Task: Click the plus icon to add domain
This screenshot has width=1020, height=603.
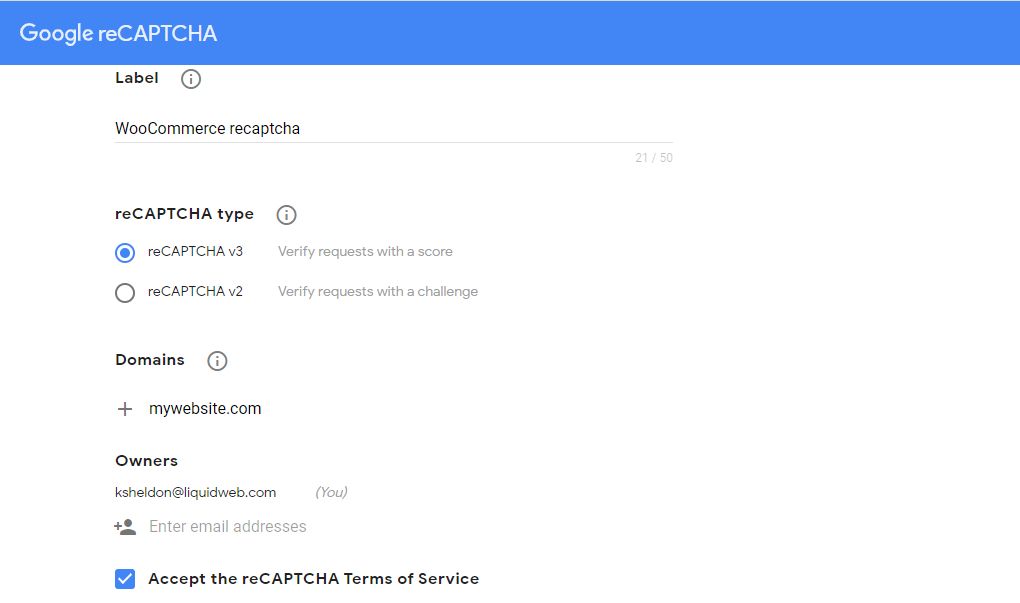Action: [125, 409]
